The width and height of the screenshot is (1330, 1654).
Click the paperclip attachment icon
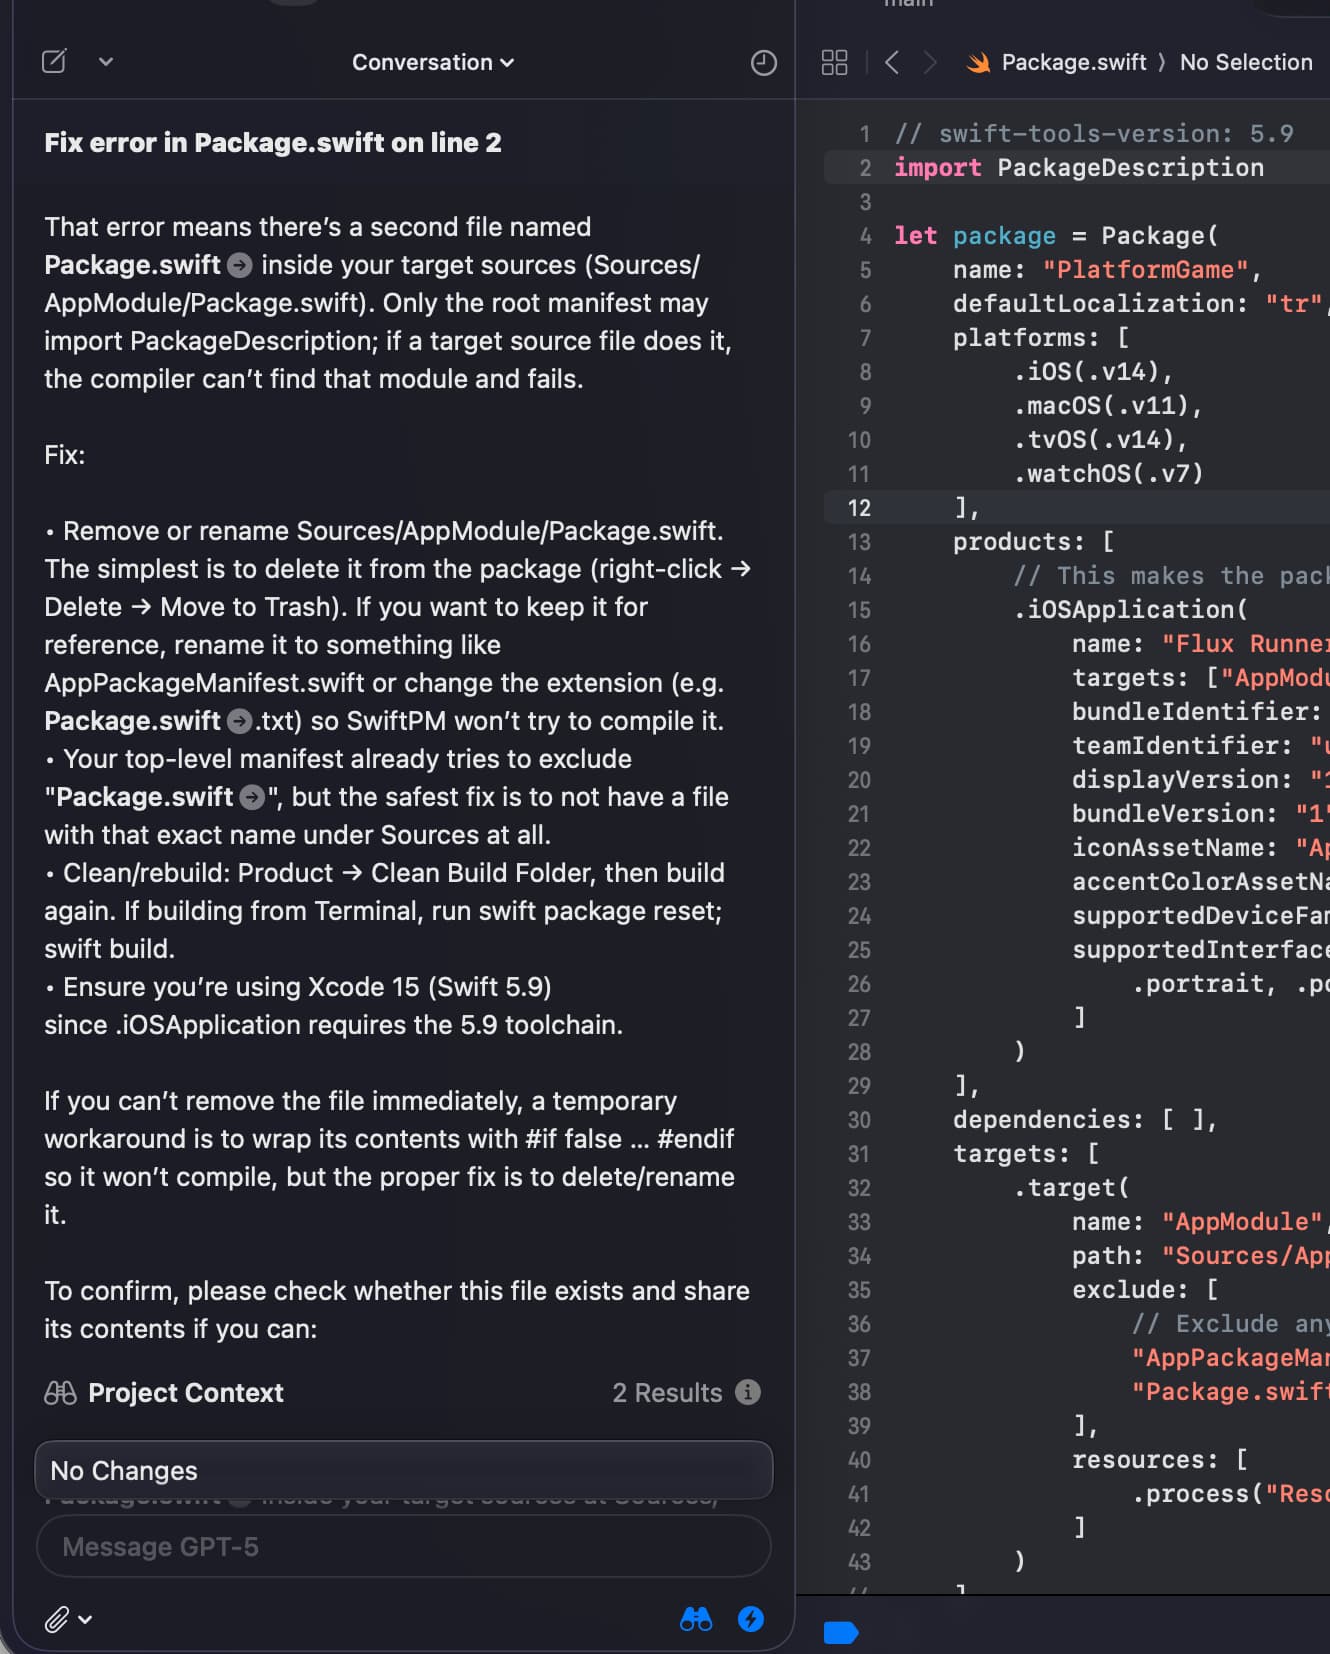[57, 1619]
